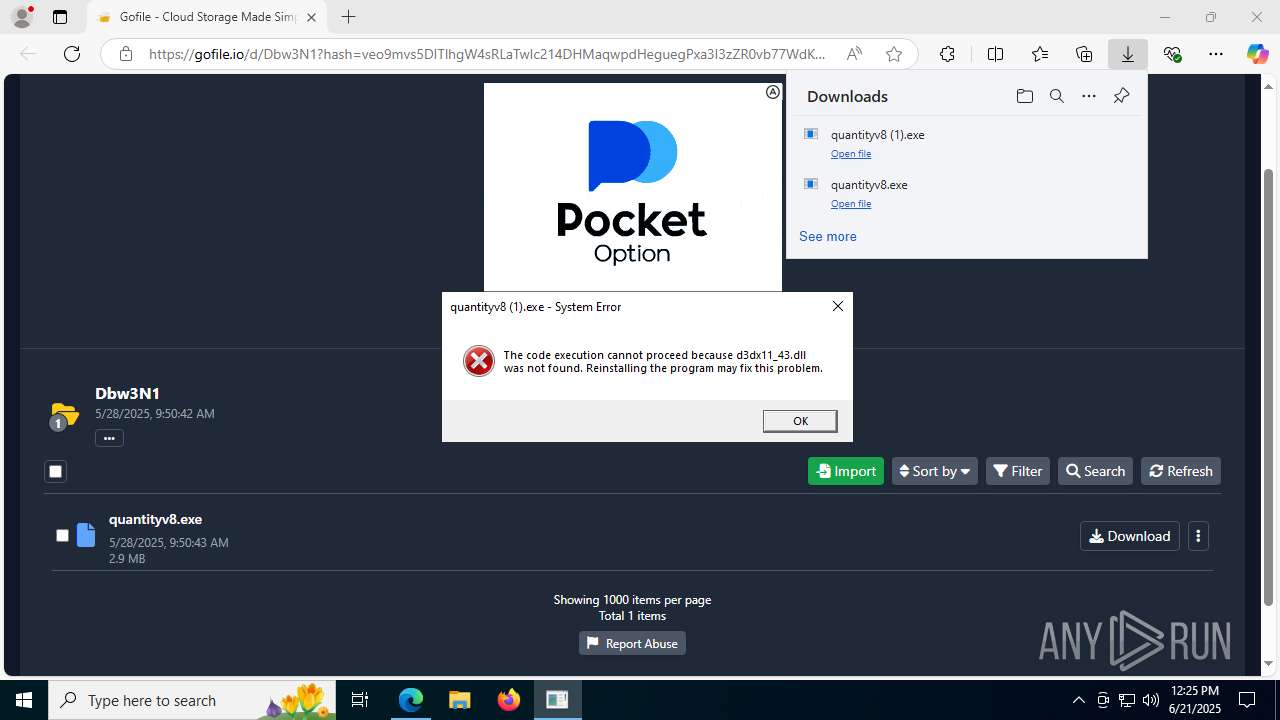This screenshot has height=720, width=1280.
Task: Open browser Extensions icon
Action: (947, 54)
